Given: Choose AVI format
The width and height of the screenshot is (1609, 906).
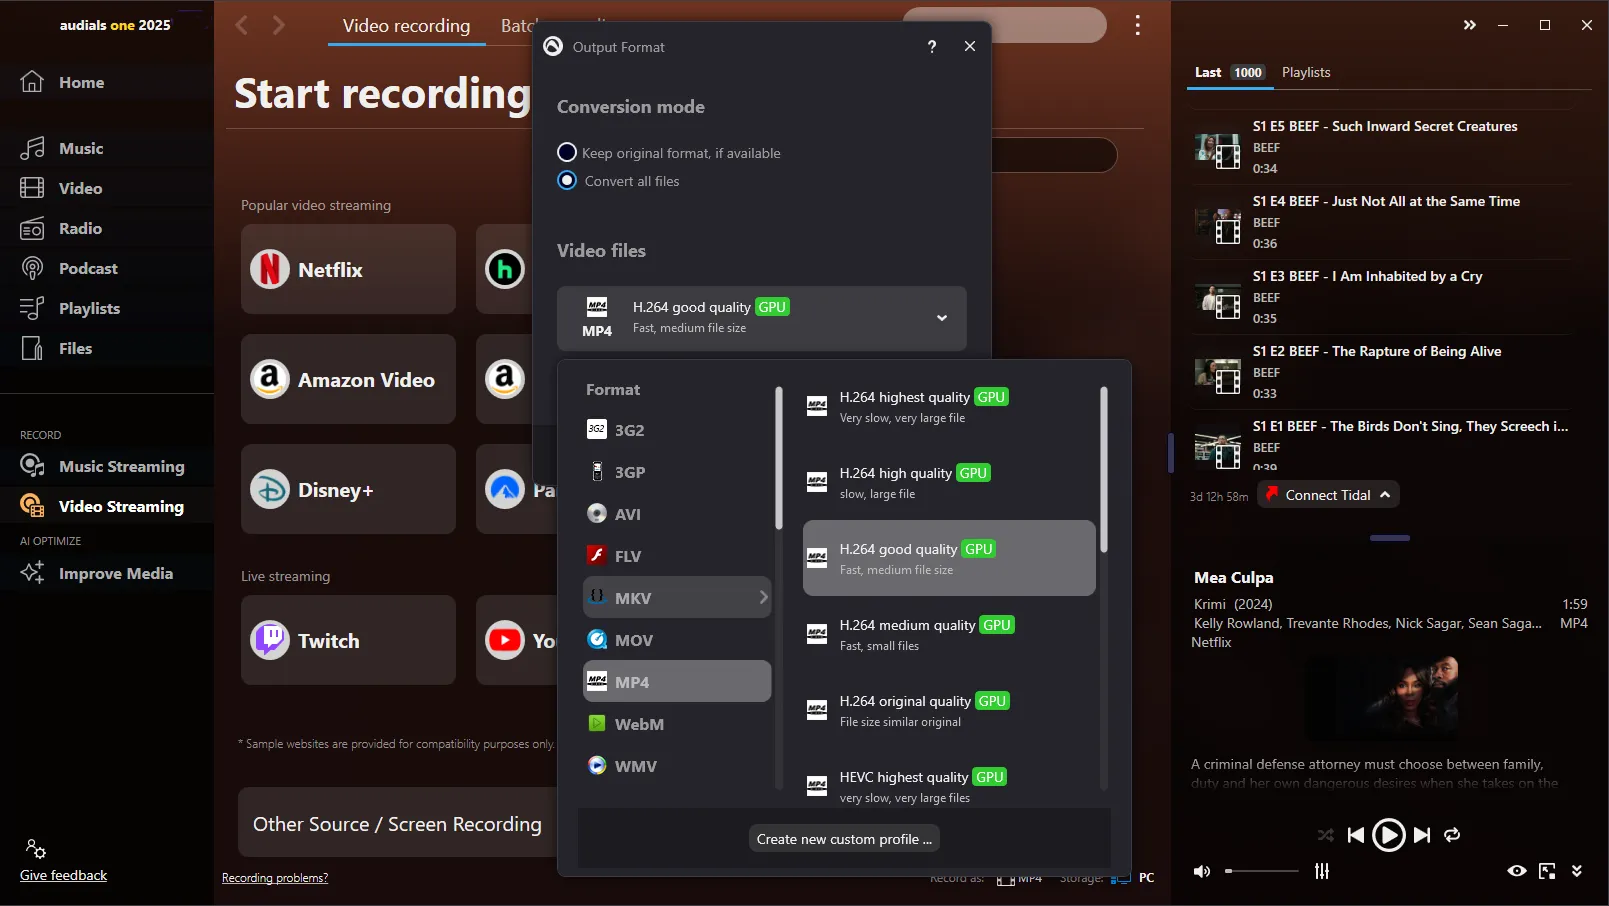Looking at the screenshot, I should 677,514.
